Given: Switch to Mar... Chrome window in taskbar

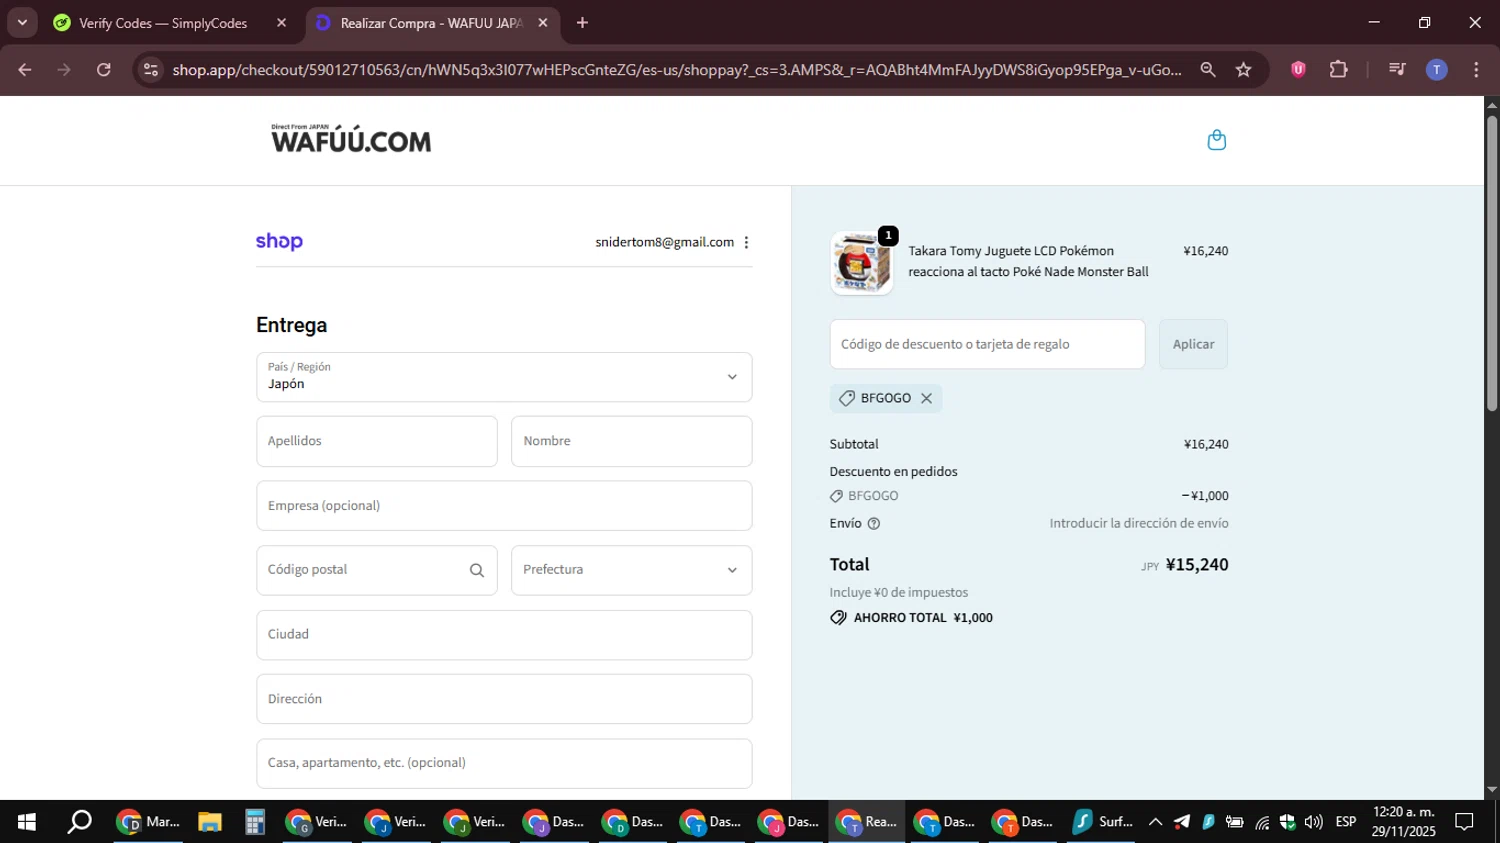Looking at the screenshot, I should [x=149, y=822].
